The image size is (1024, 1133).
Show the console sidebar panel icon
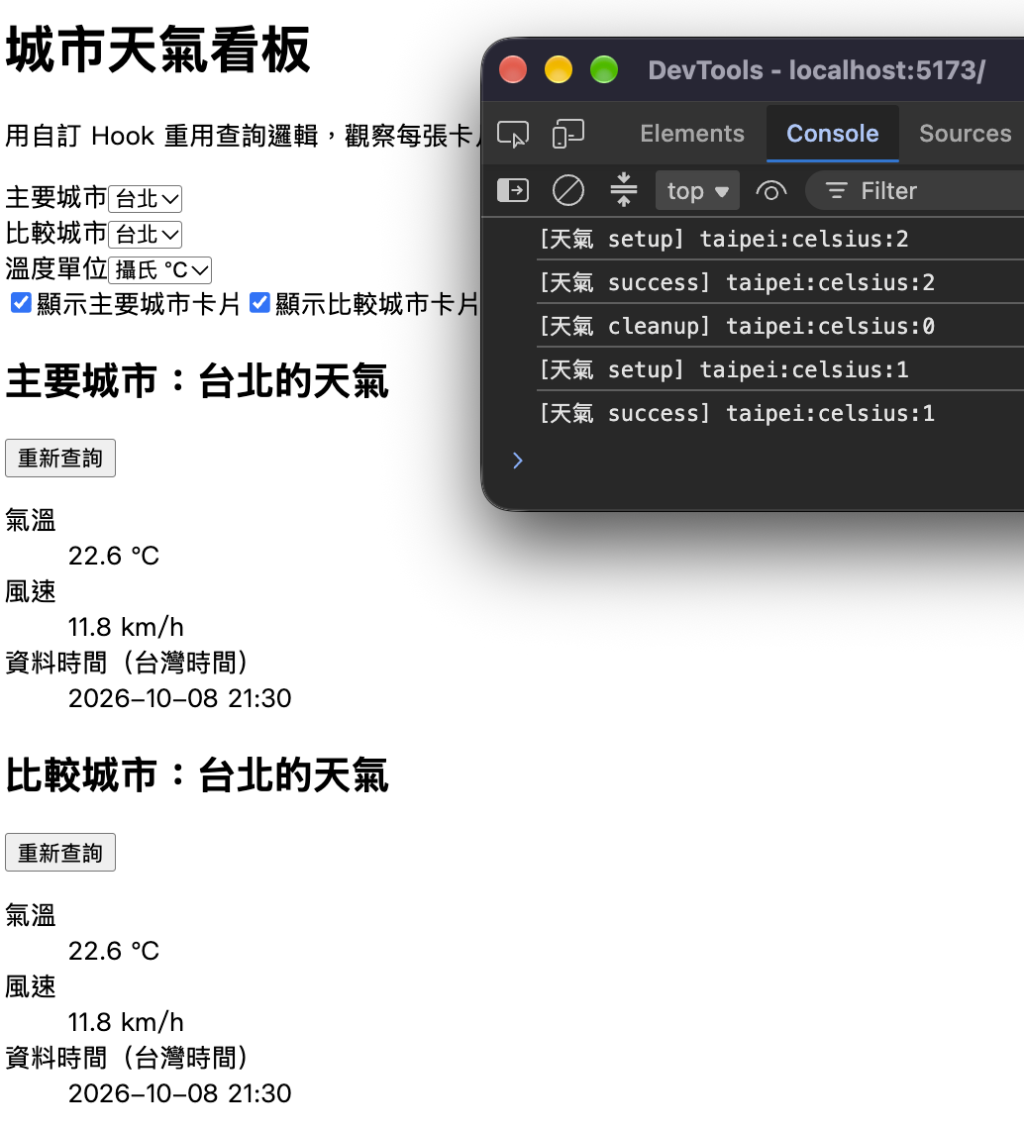513,191
